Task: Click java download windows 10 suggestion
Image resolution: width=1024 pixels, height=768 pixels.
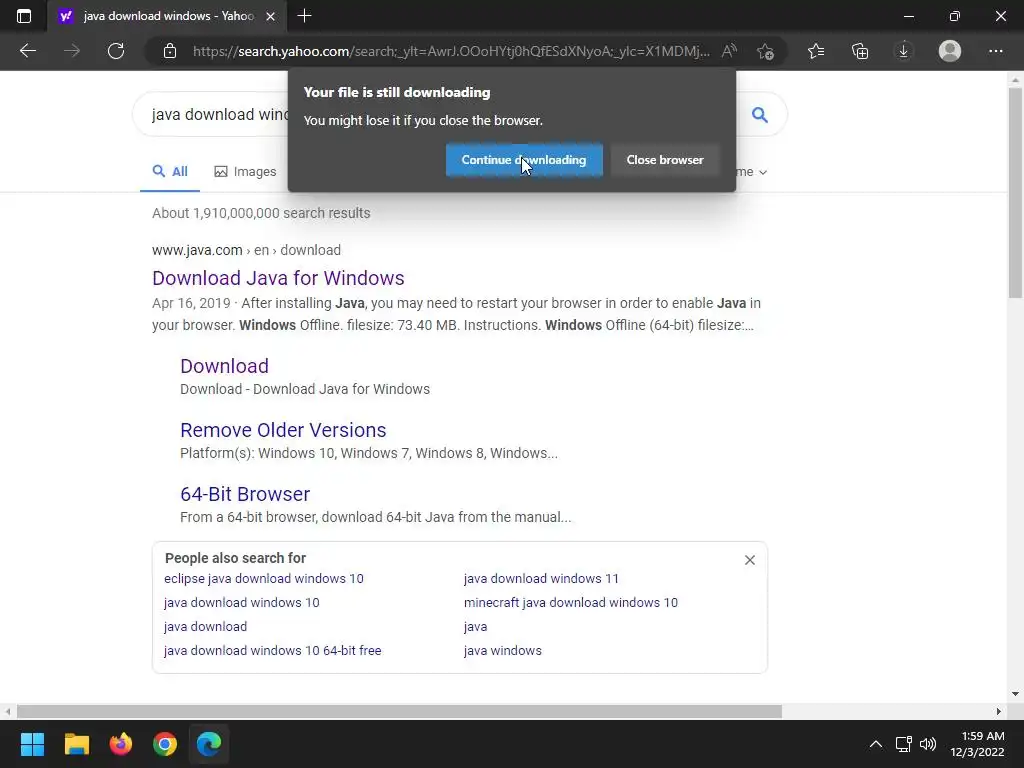Action: coord(242,603)
